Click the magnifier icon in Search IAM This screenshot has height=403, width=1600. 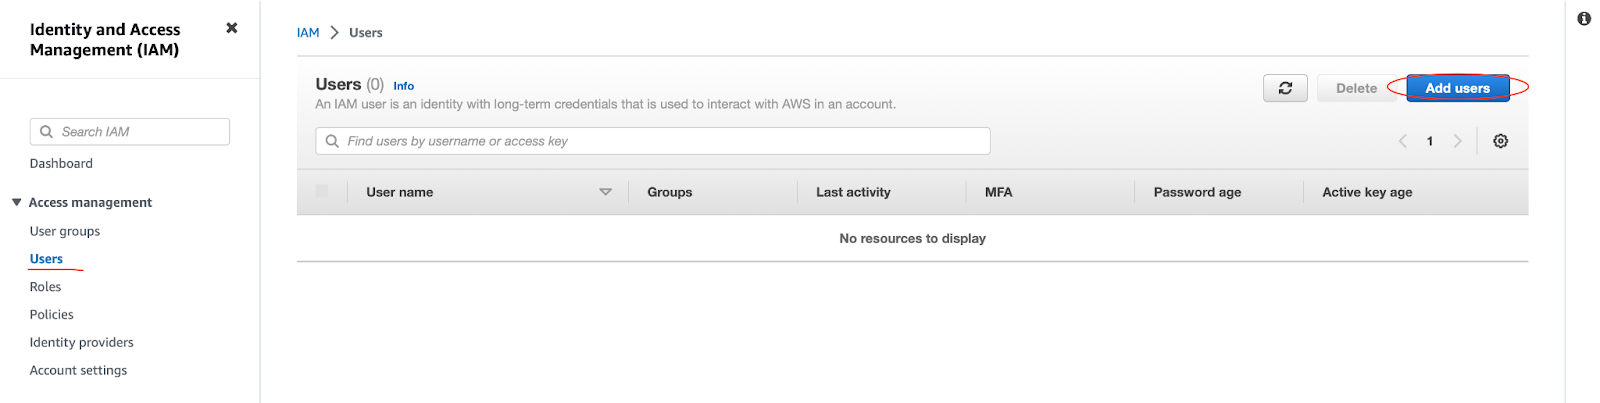[46, 132]
